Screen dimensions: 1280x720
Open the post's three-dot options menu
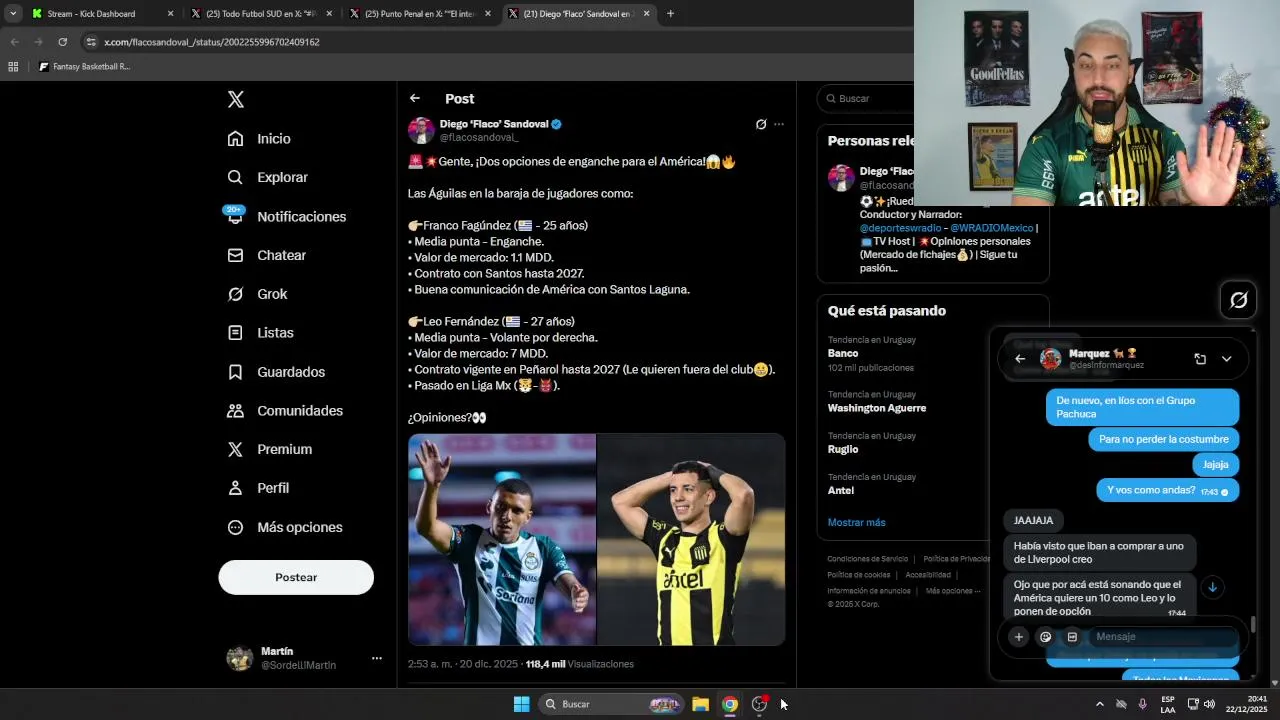(x=779, y=124)
